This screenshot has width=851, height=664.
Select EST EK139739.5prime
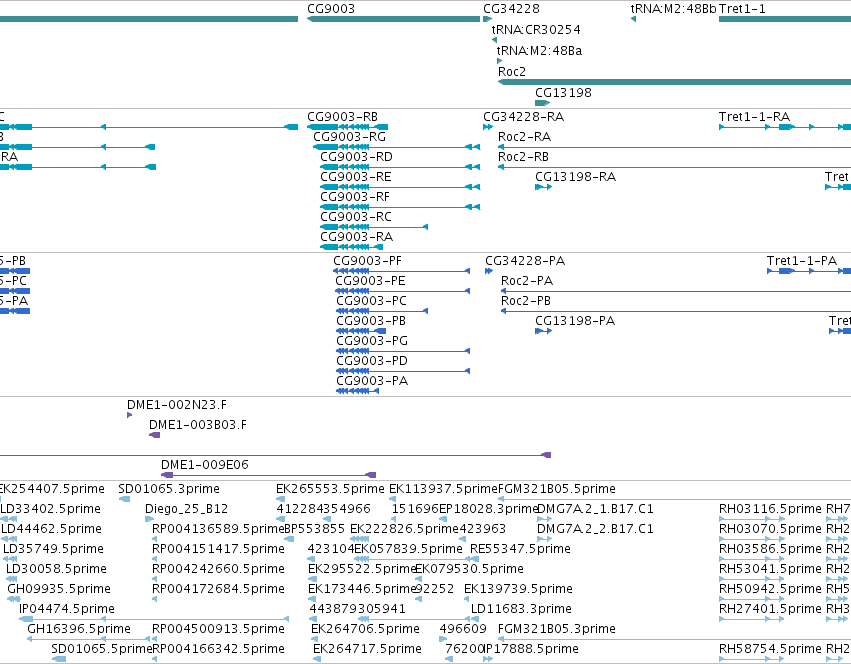click(467, 599)
